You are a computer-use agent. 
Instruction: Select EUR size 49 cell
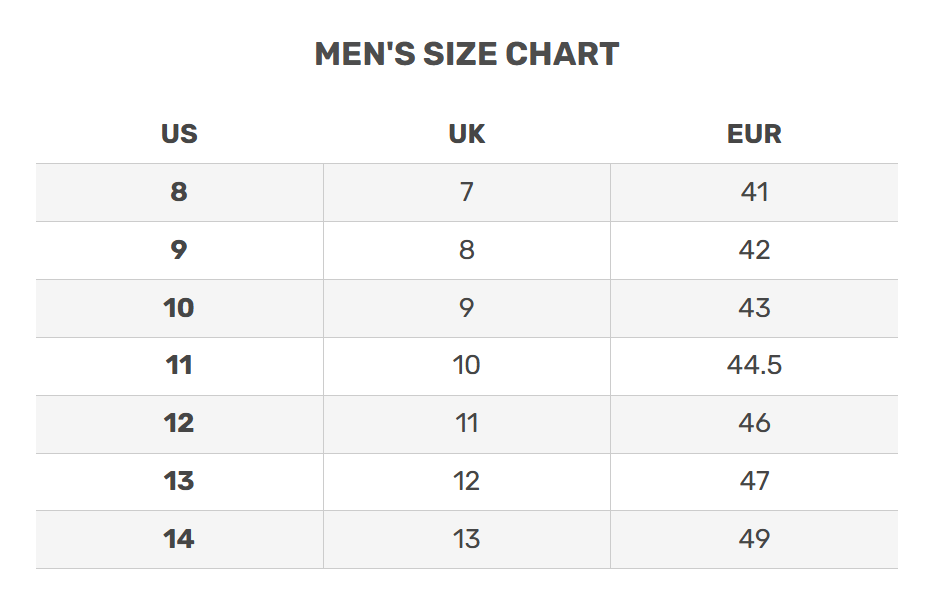(x=754, y=540)
